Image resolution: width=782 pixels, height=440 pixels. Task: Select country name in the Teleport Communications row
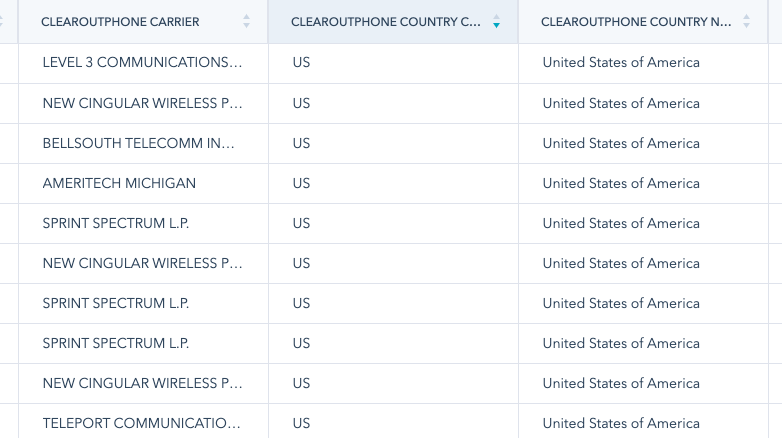[621, 423]
